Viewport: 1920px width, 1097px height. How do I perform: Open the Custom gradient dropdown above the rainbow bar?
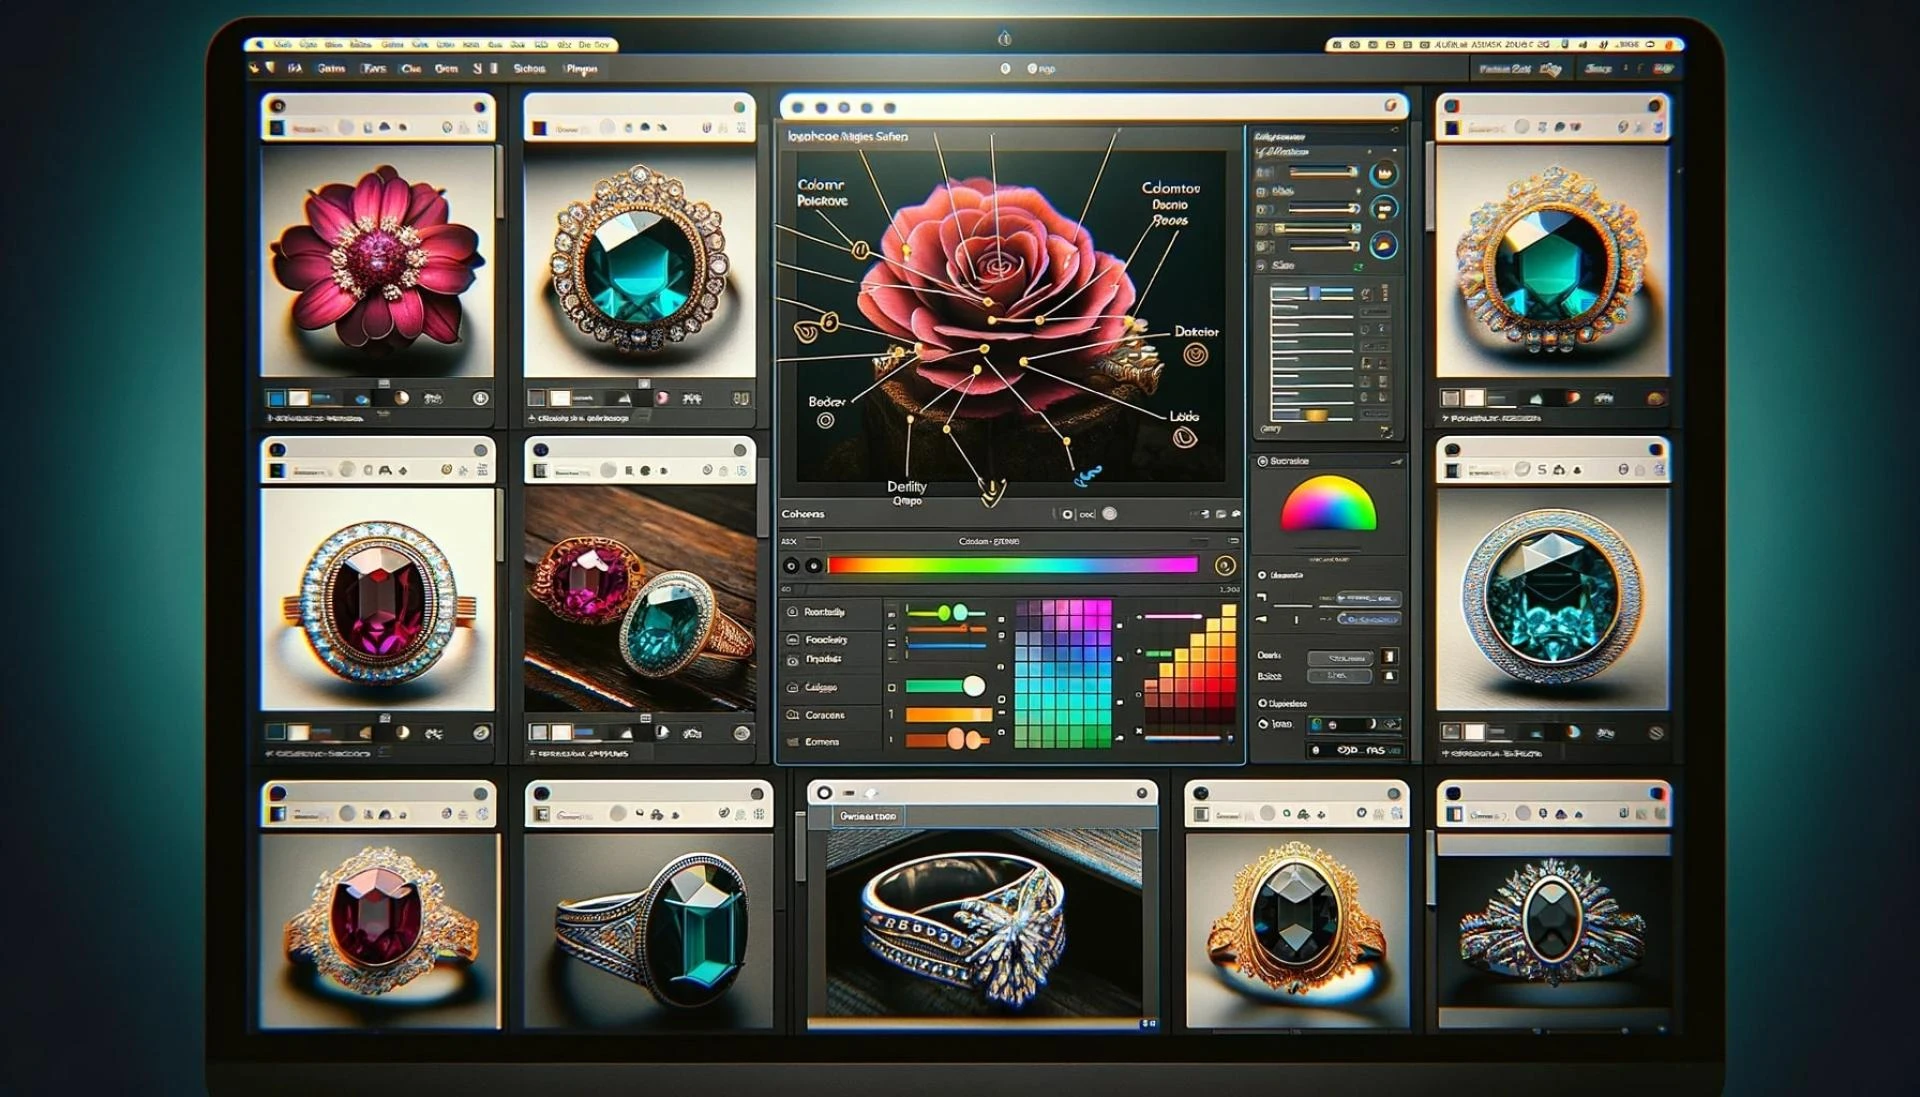point(989,541)
